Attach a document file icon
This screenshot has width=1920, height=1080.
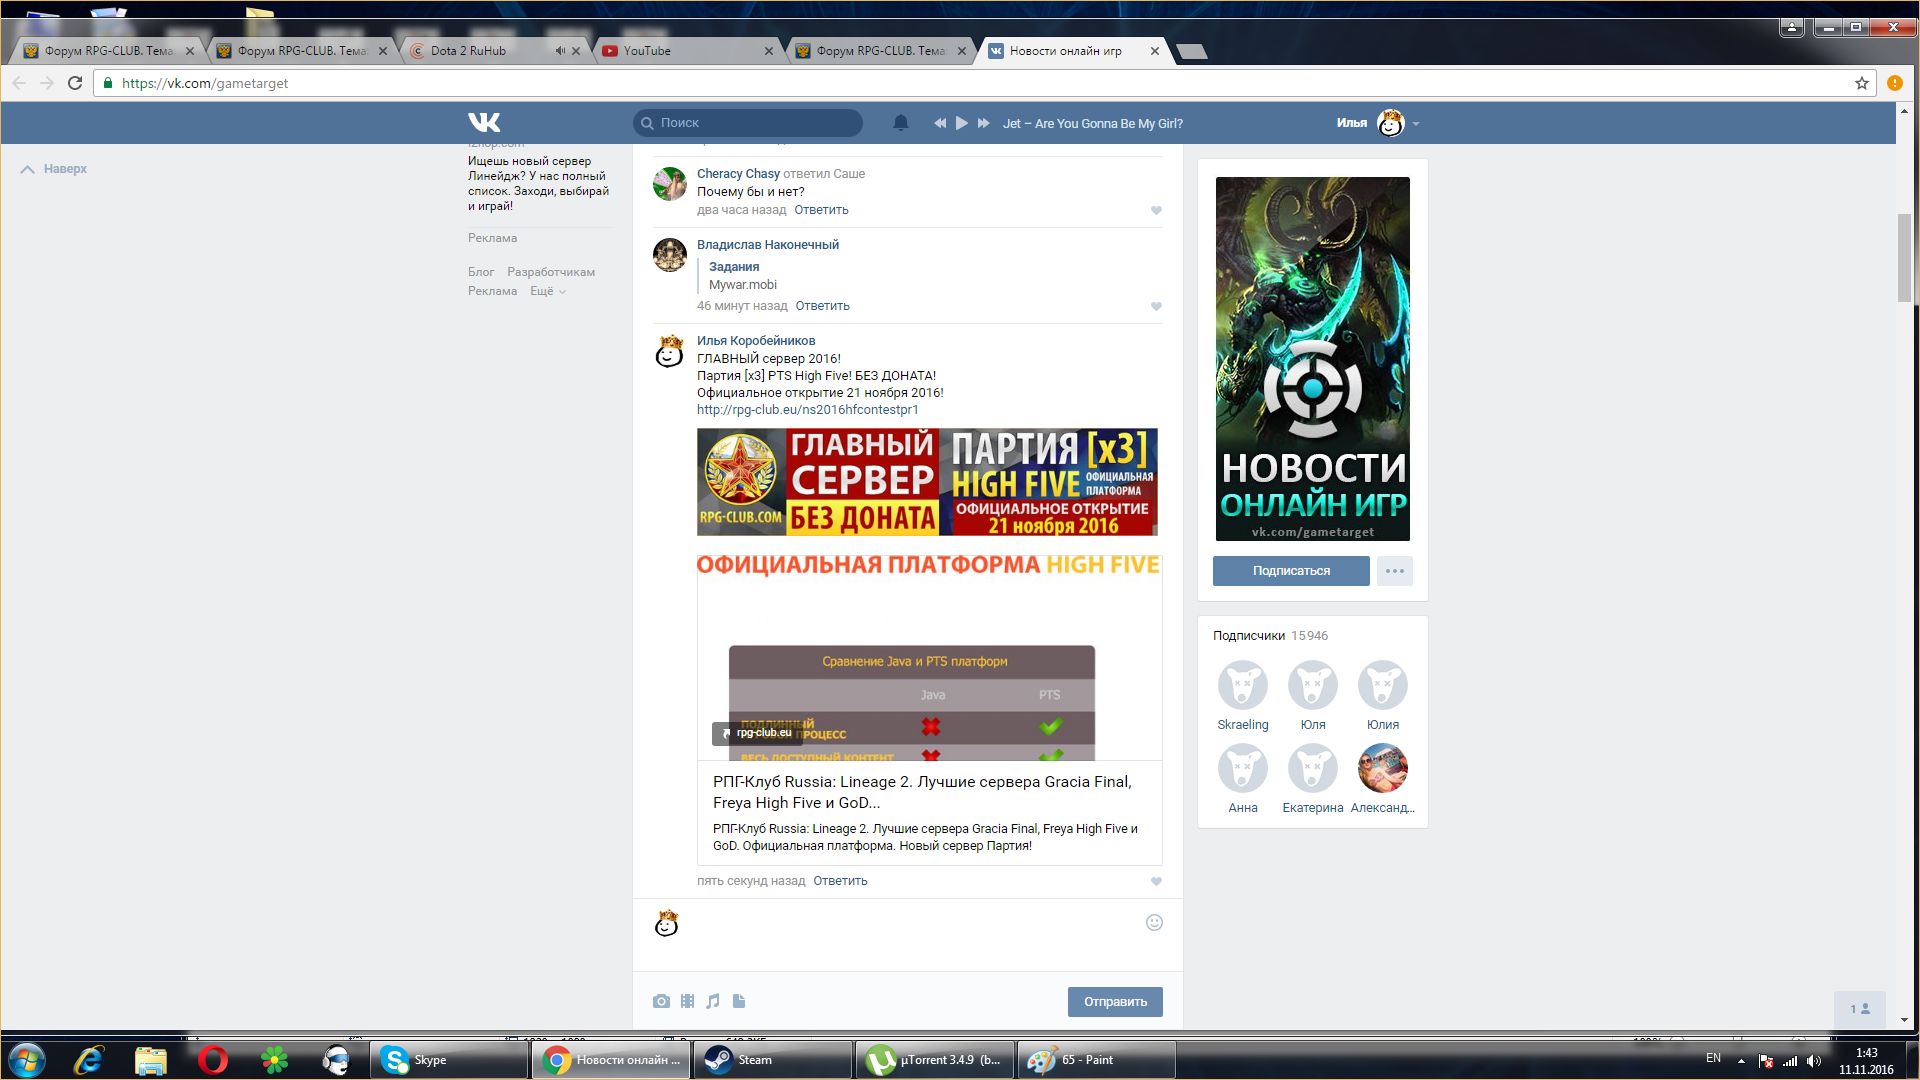coord(739,1001)
